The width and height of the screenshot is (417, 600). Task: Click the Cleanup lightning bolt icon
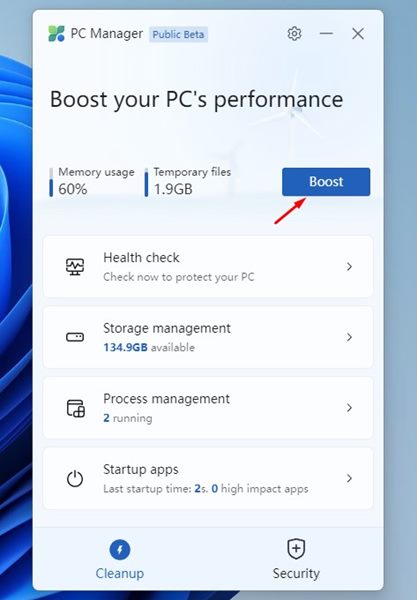point(120,550)
